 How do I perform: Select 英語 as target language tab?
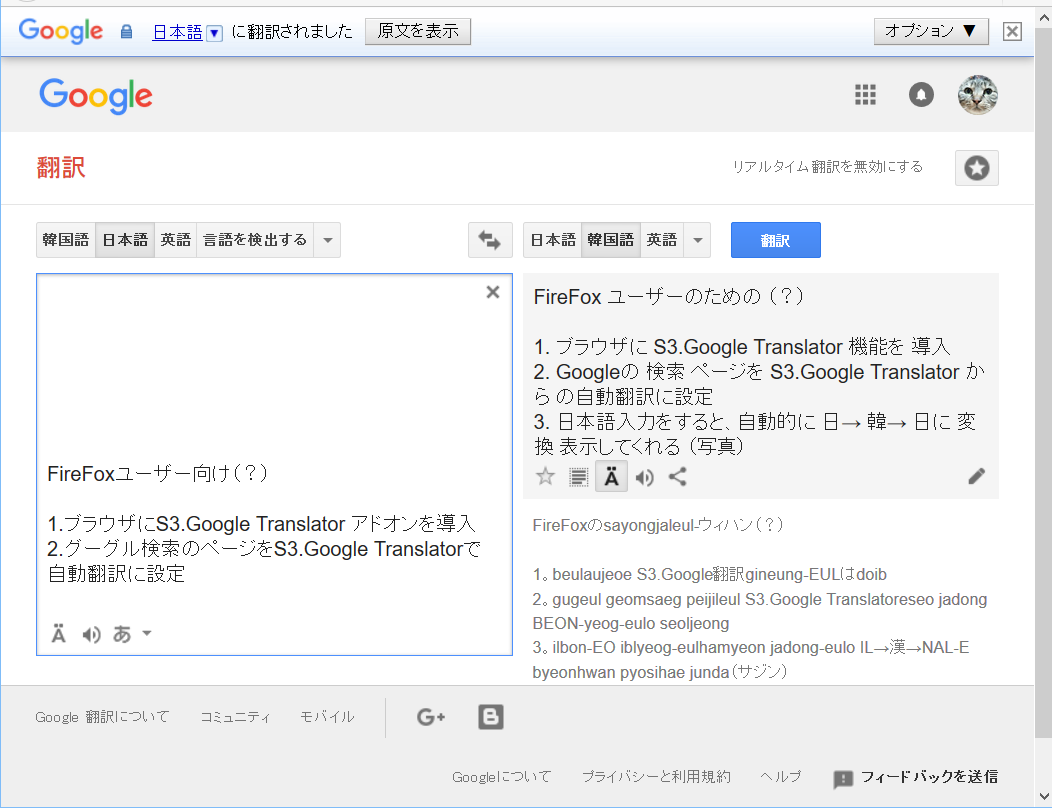(661, 240)
